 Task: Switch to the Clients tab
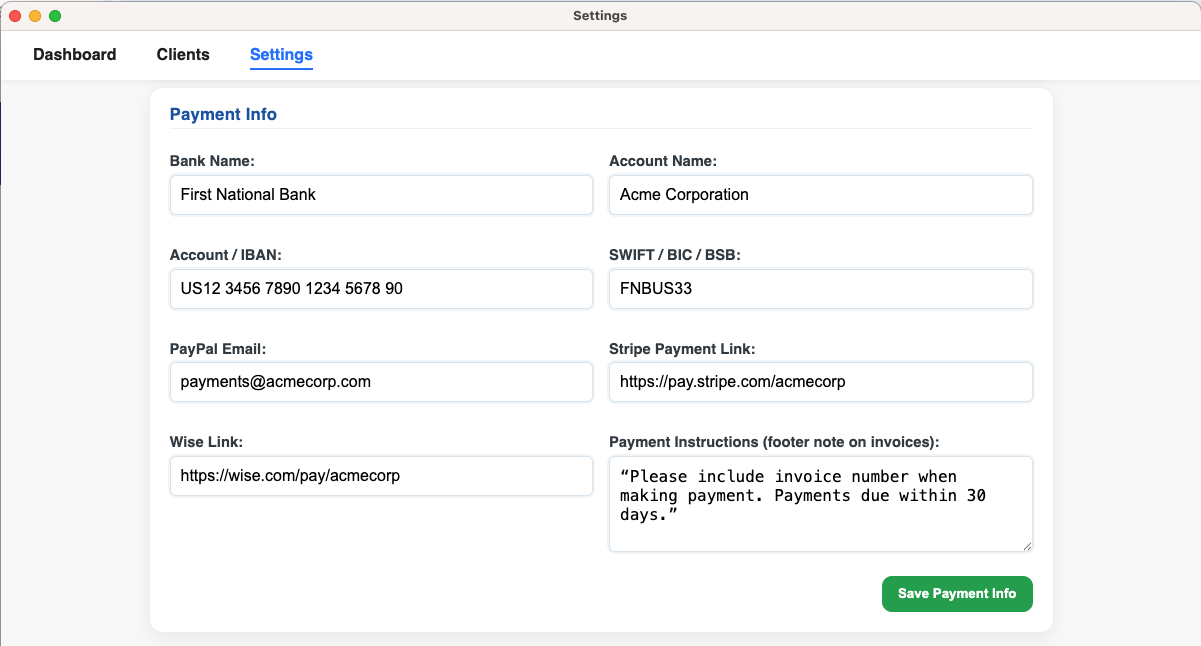tap(183, 55)
